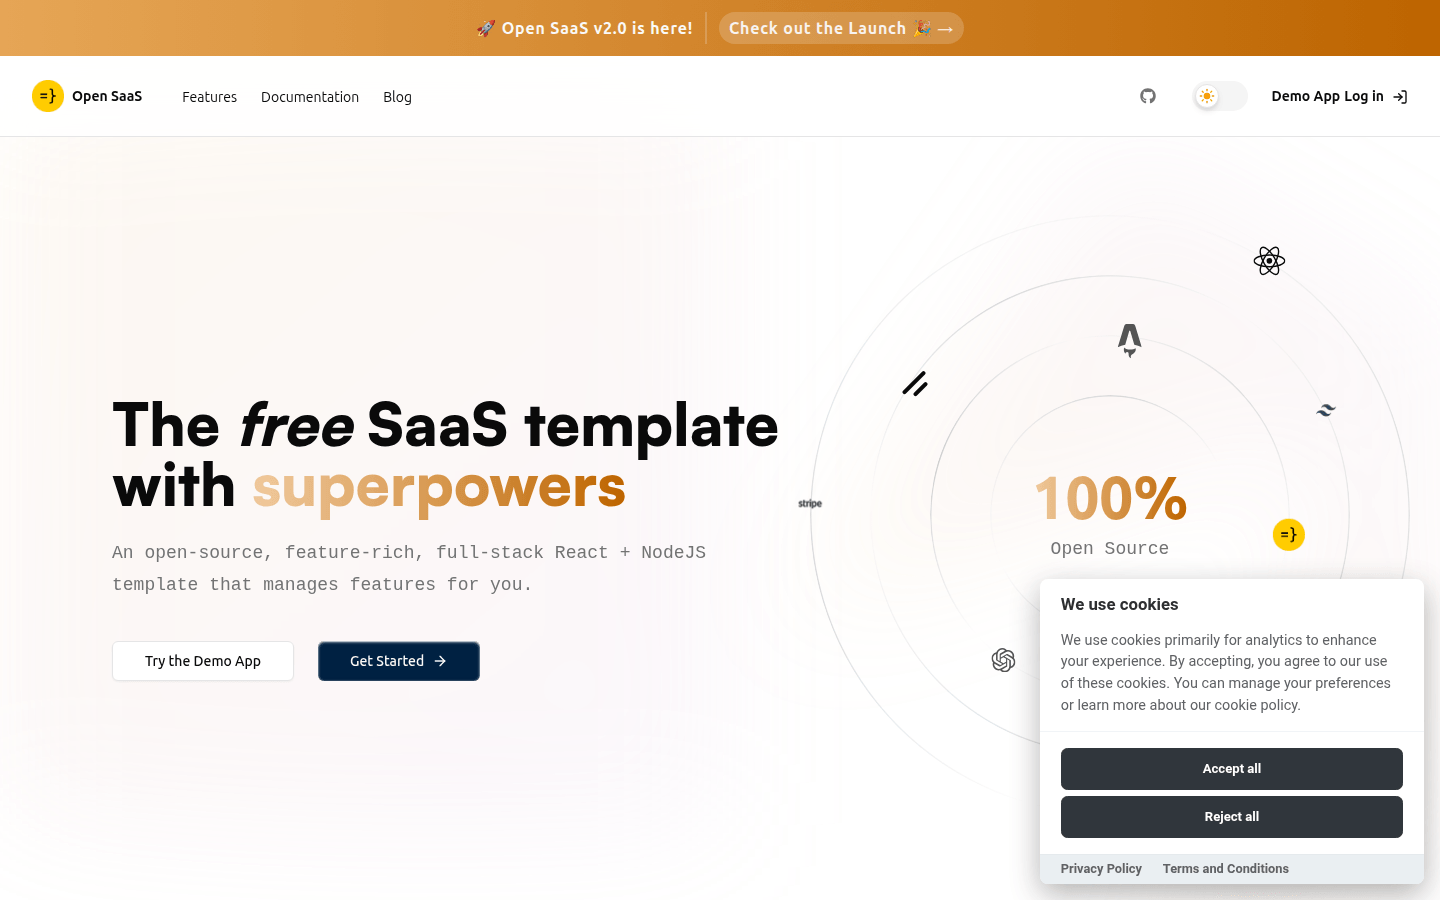The width and height of the screenshot is (1440, 900).
Task: Open the Features nav item
Action: 209,97
